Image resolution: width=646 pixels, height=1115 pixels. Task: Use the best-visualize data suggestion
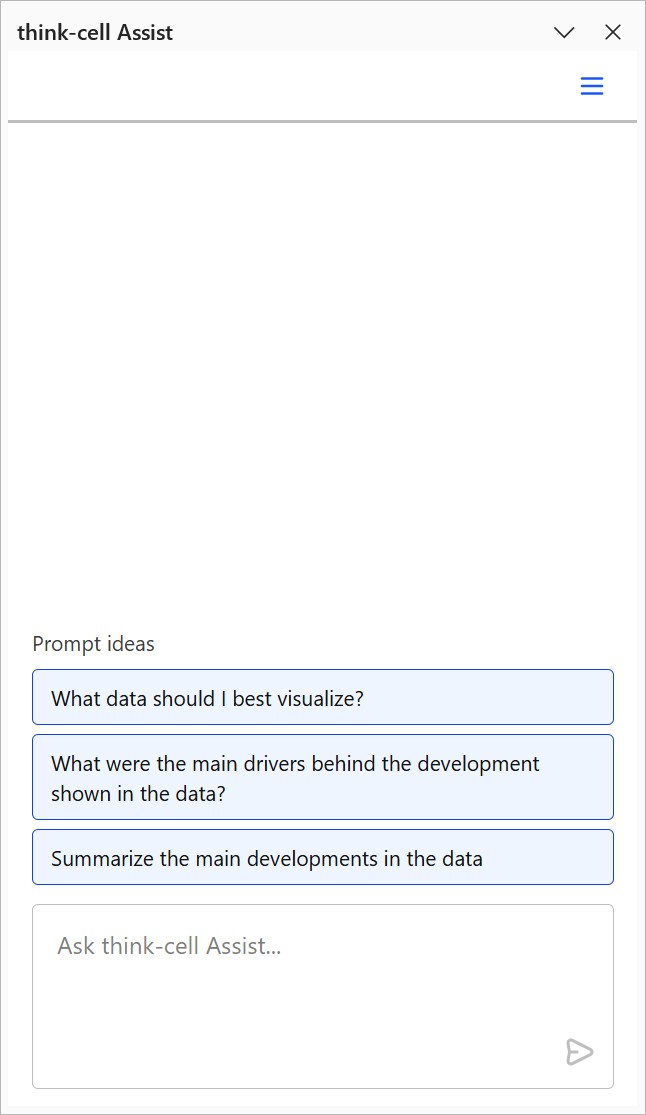(x=323, y=697)
